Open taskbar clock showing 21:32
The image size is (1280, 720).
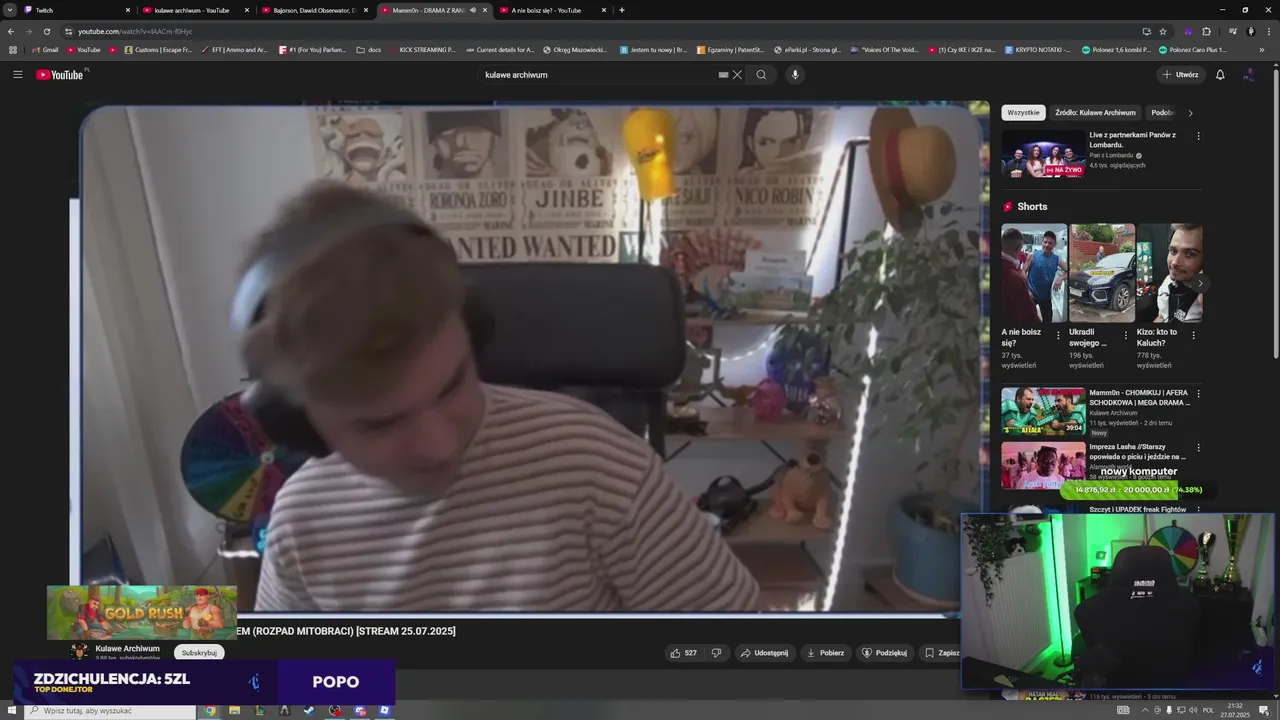1235,710
